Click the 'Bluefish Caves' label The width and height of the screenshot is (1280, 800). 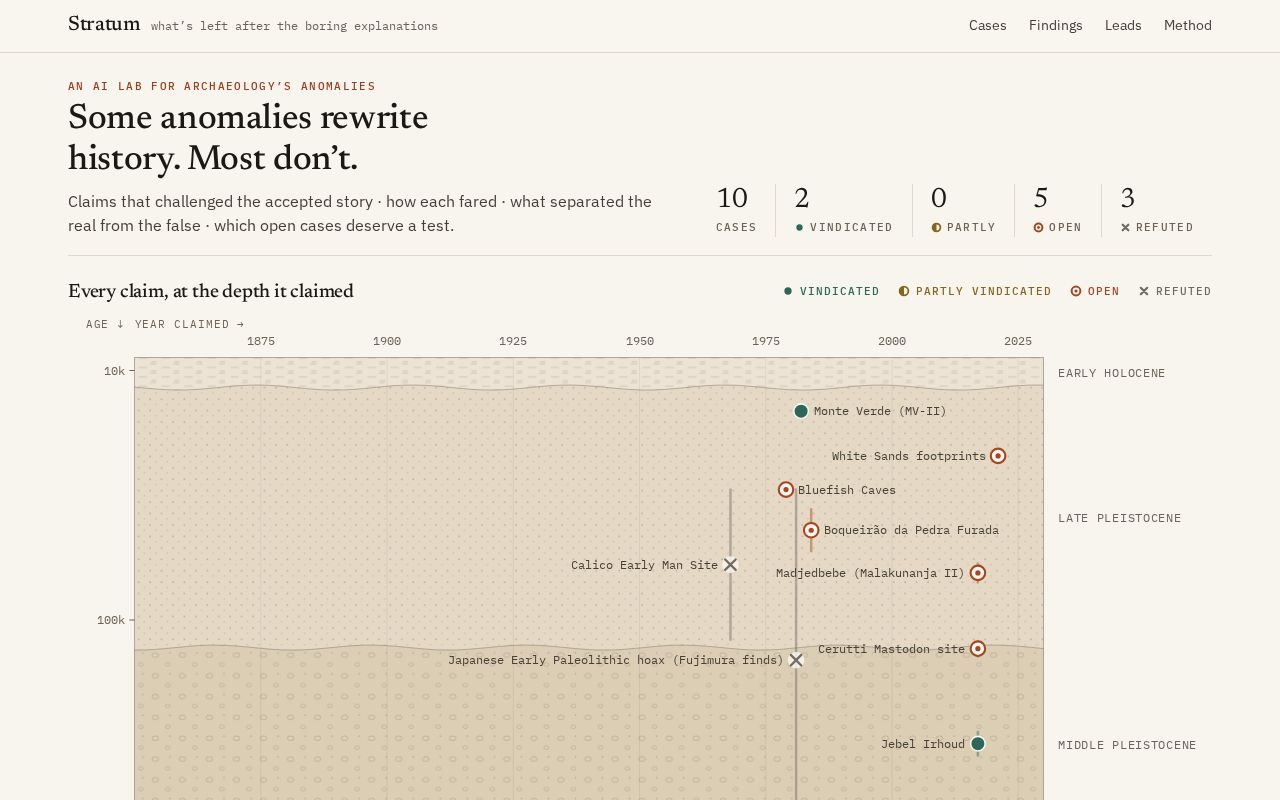click(x=847, y=490)
